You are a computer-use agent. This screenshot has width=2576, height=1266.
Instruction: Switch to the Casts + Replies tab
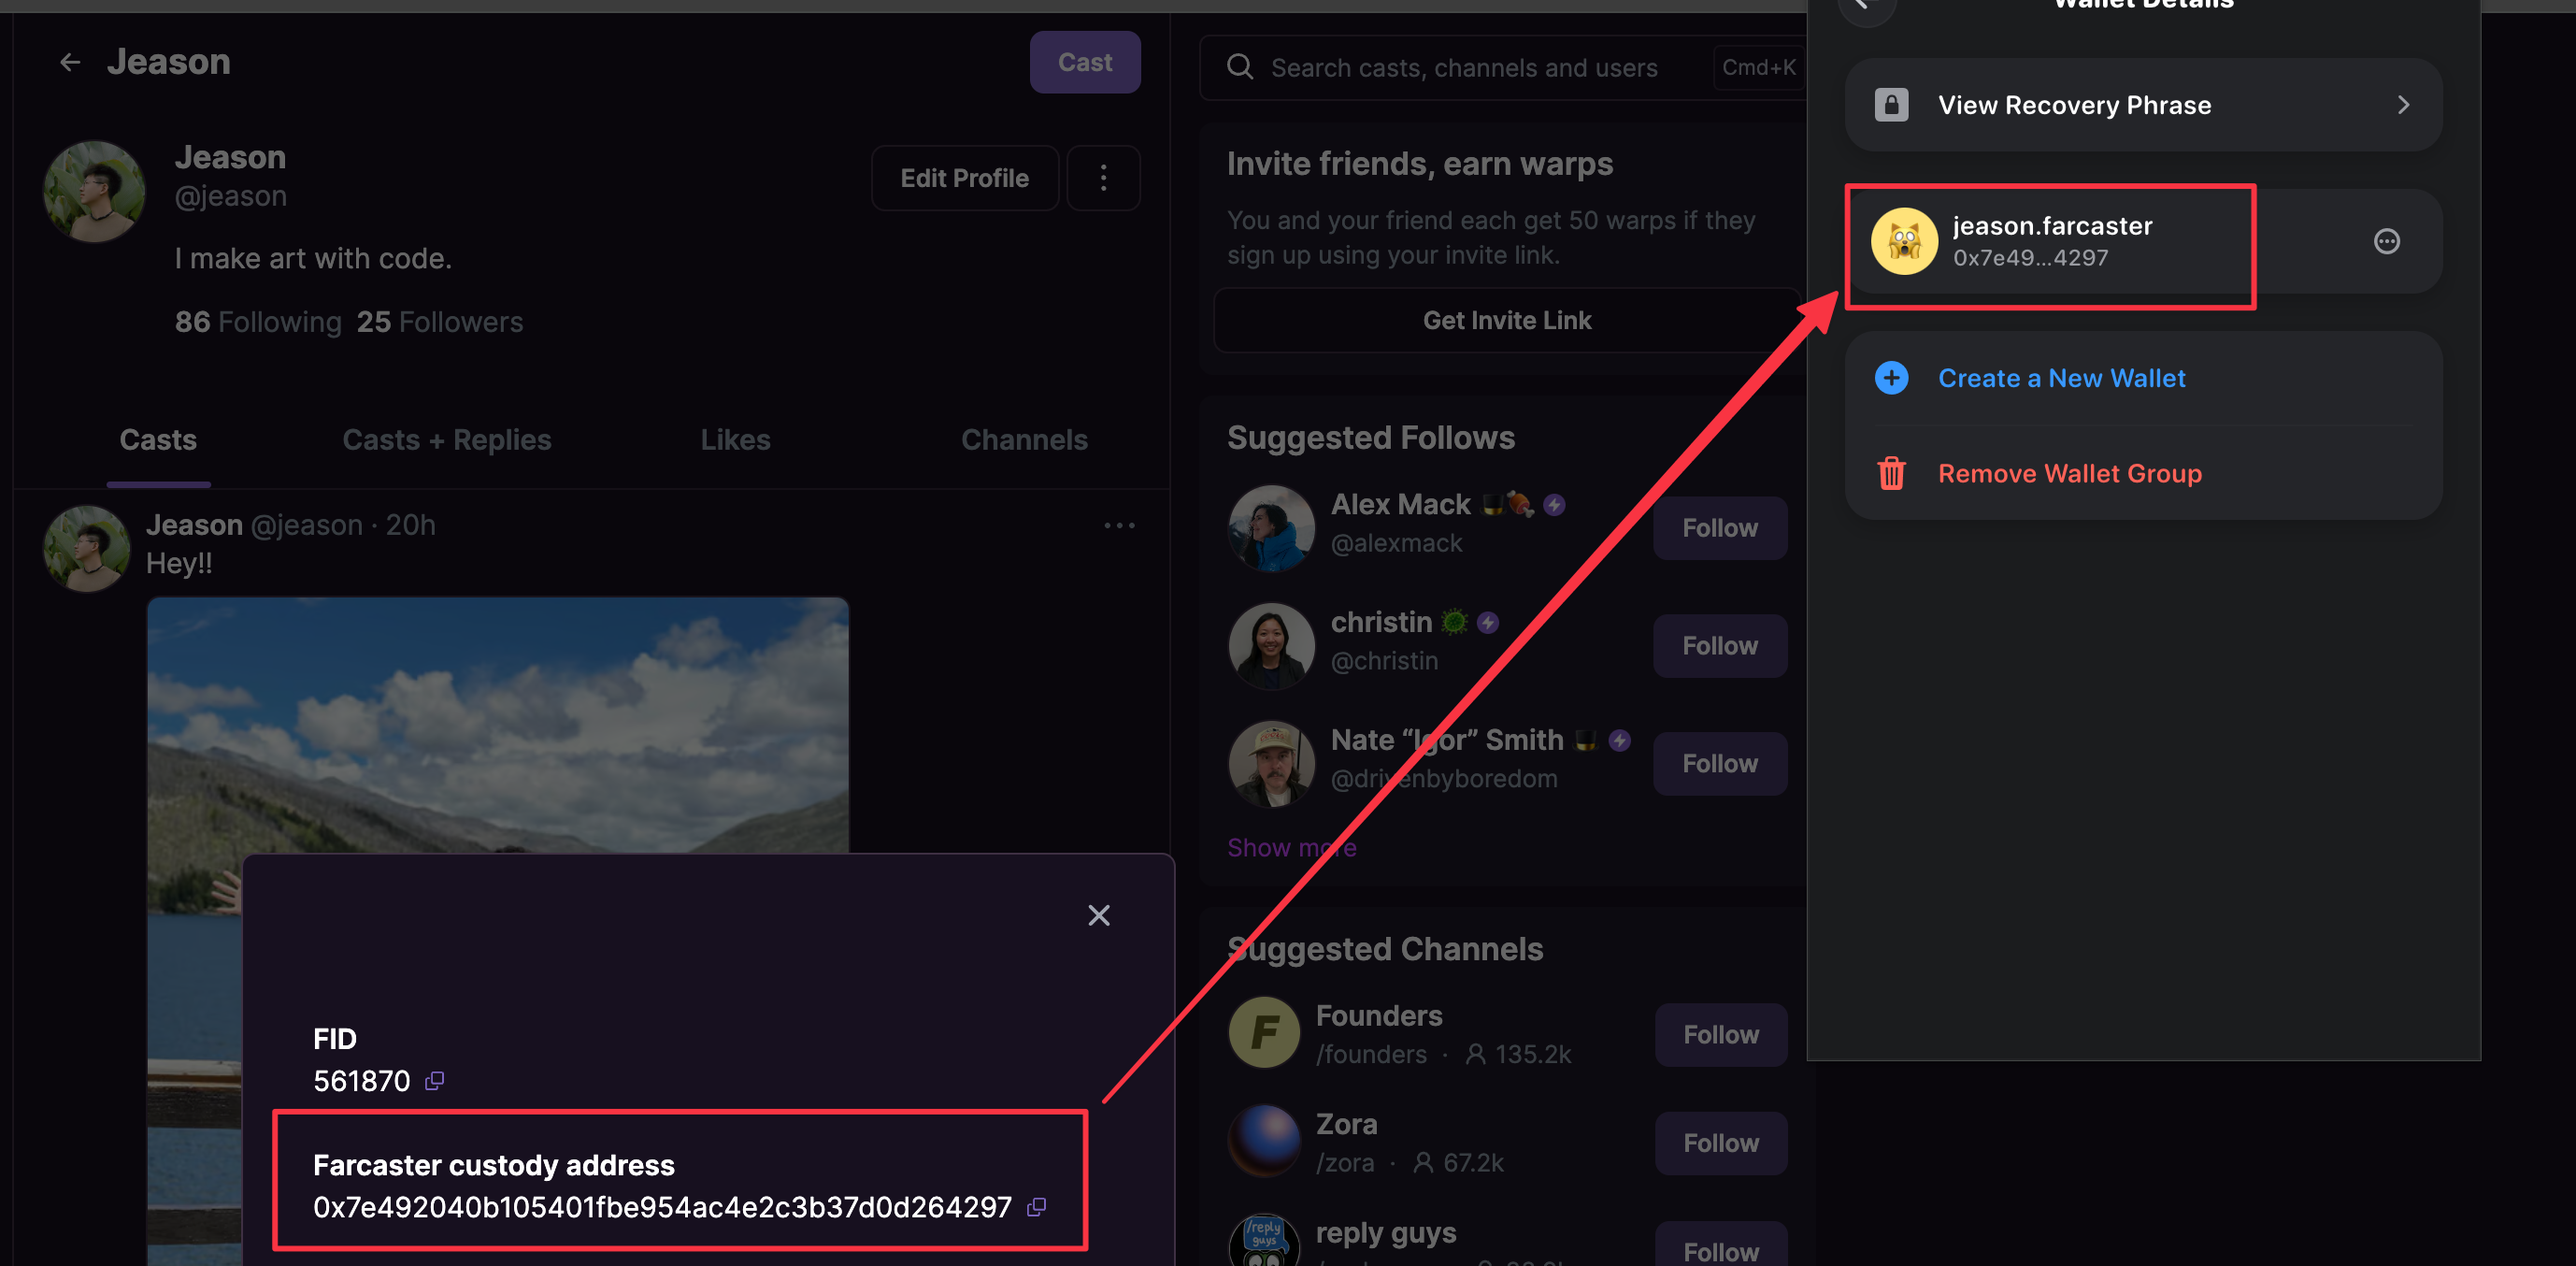446,440
